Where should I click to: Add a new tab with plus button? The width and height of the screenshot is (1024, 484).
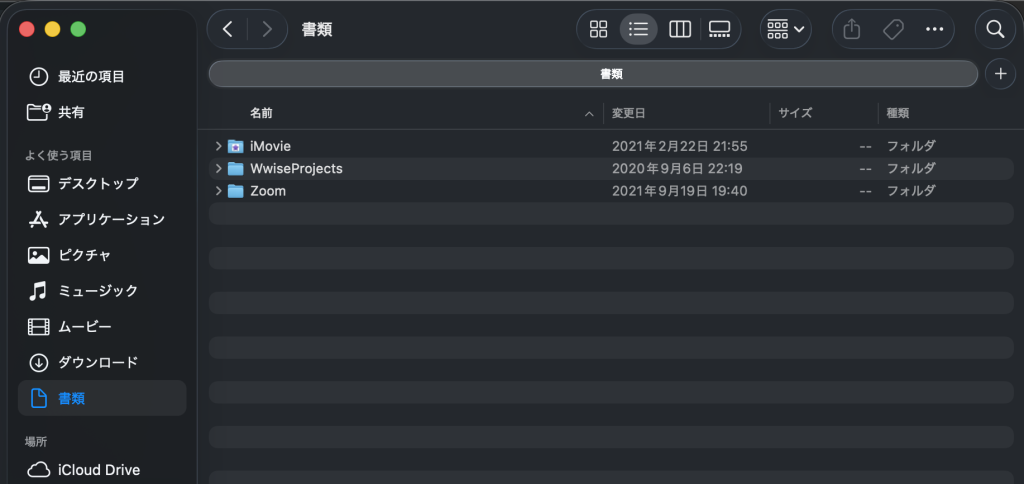[1000, 73]
